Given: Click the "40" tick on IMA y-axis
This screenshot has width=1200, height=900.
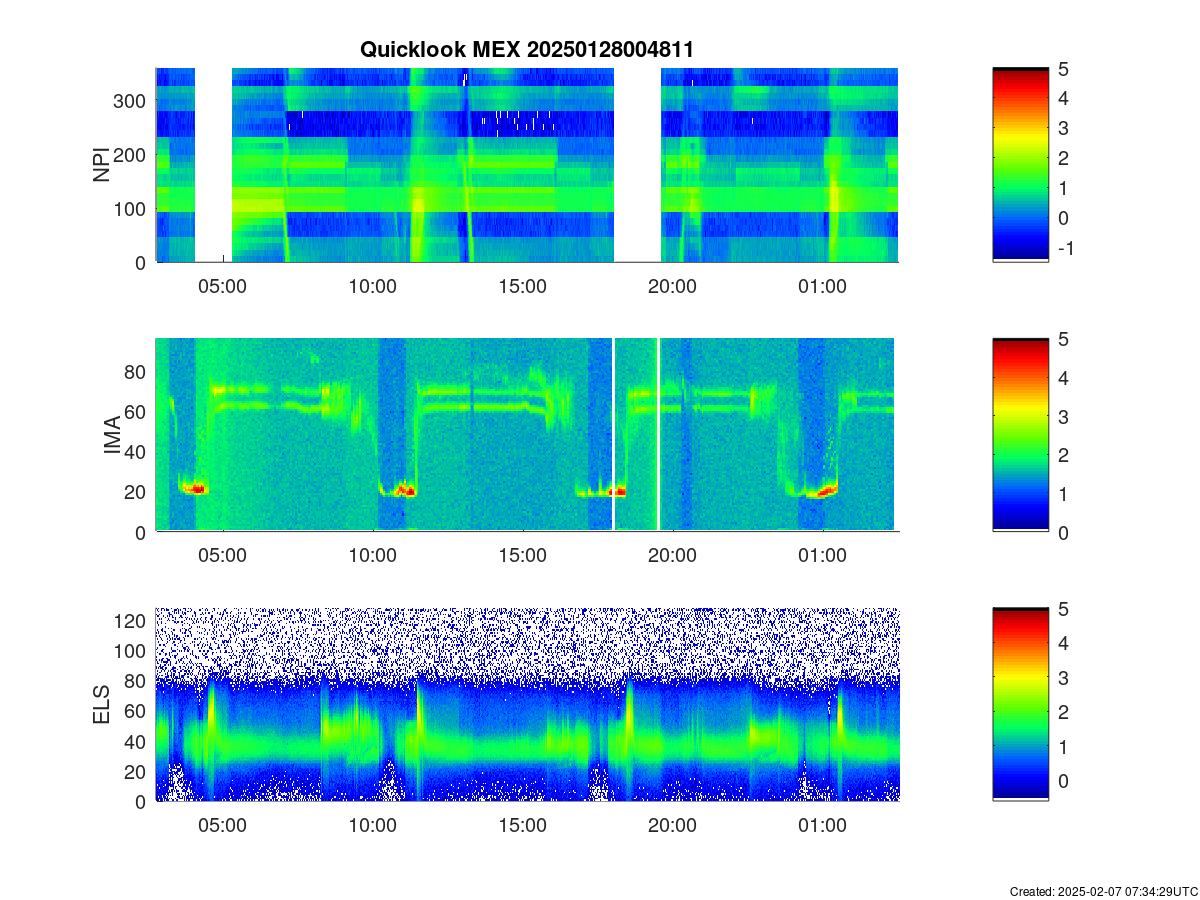Looking at the screenshot, I should [x=137, y=452].
